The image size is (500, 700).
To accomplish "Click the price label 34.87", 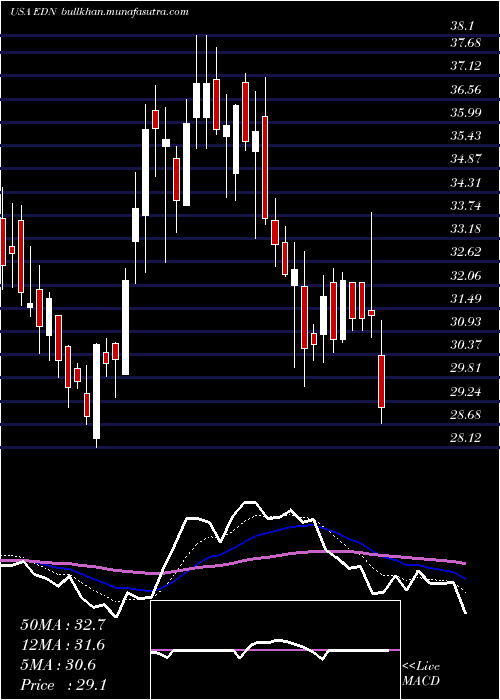I will pos(466,158).
